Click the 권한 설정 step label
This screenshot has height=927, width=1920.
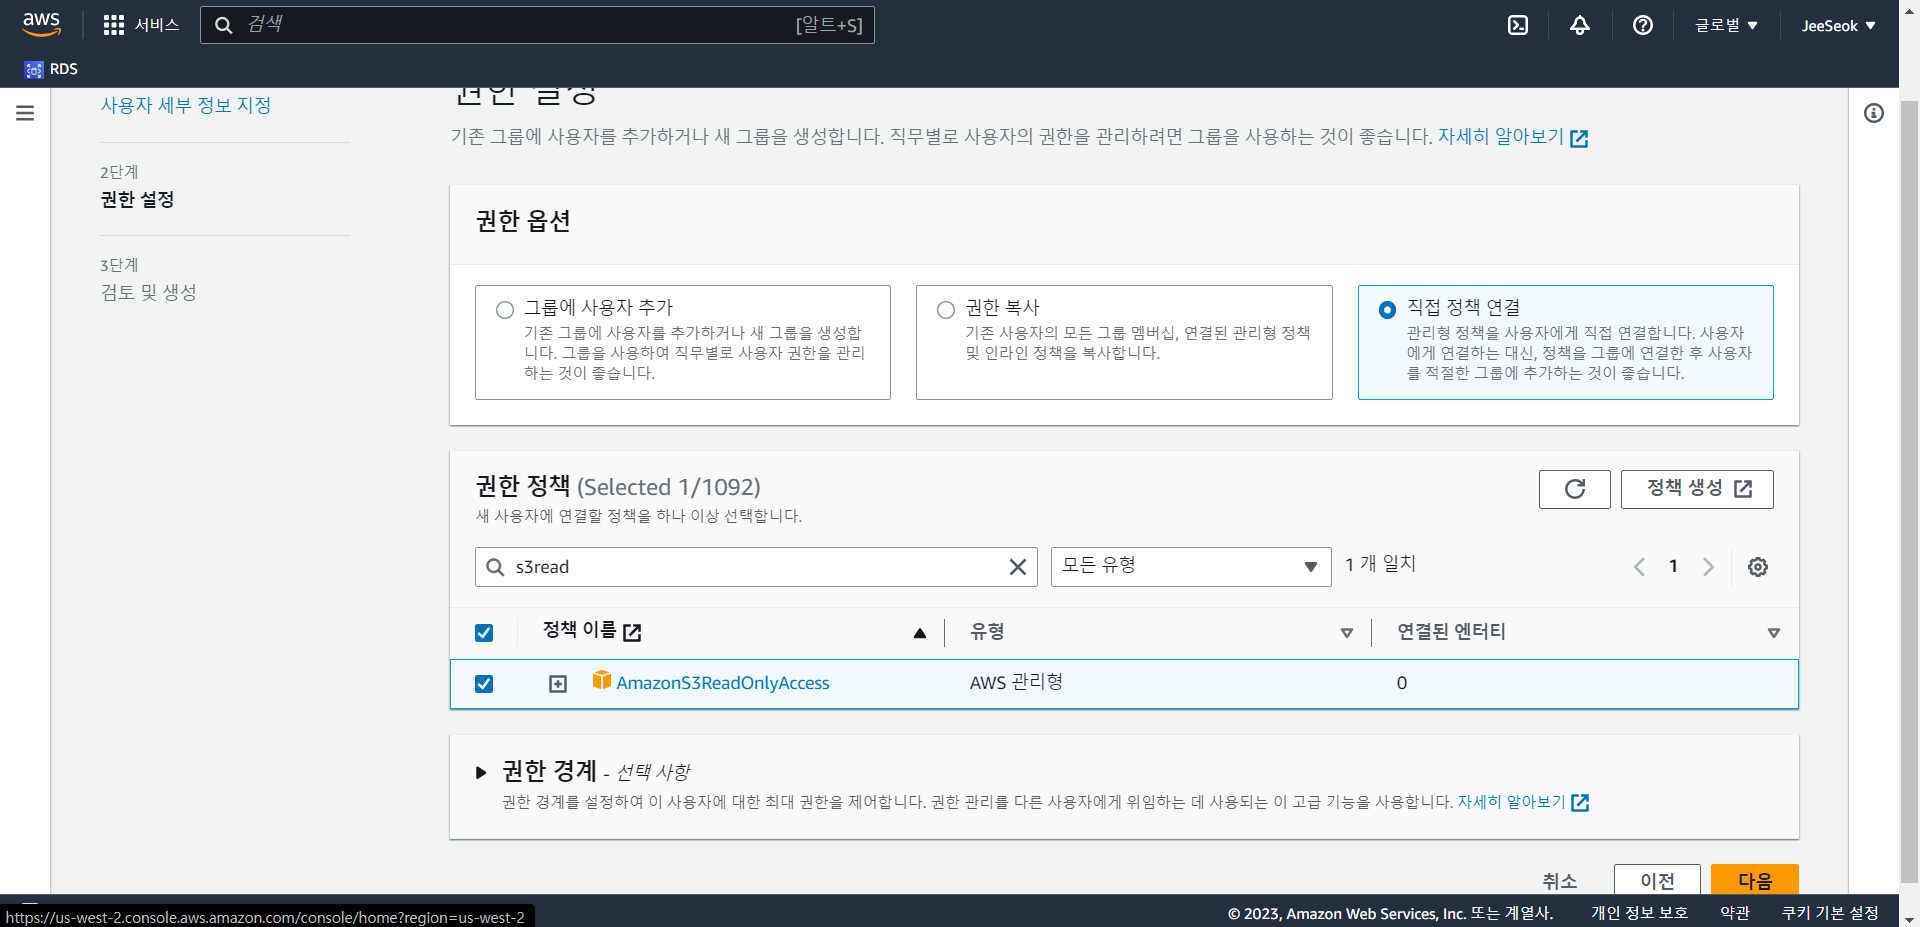137,200
